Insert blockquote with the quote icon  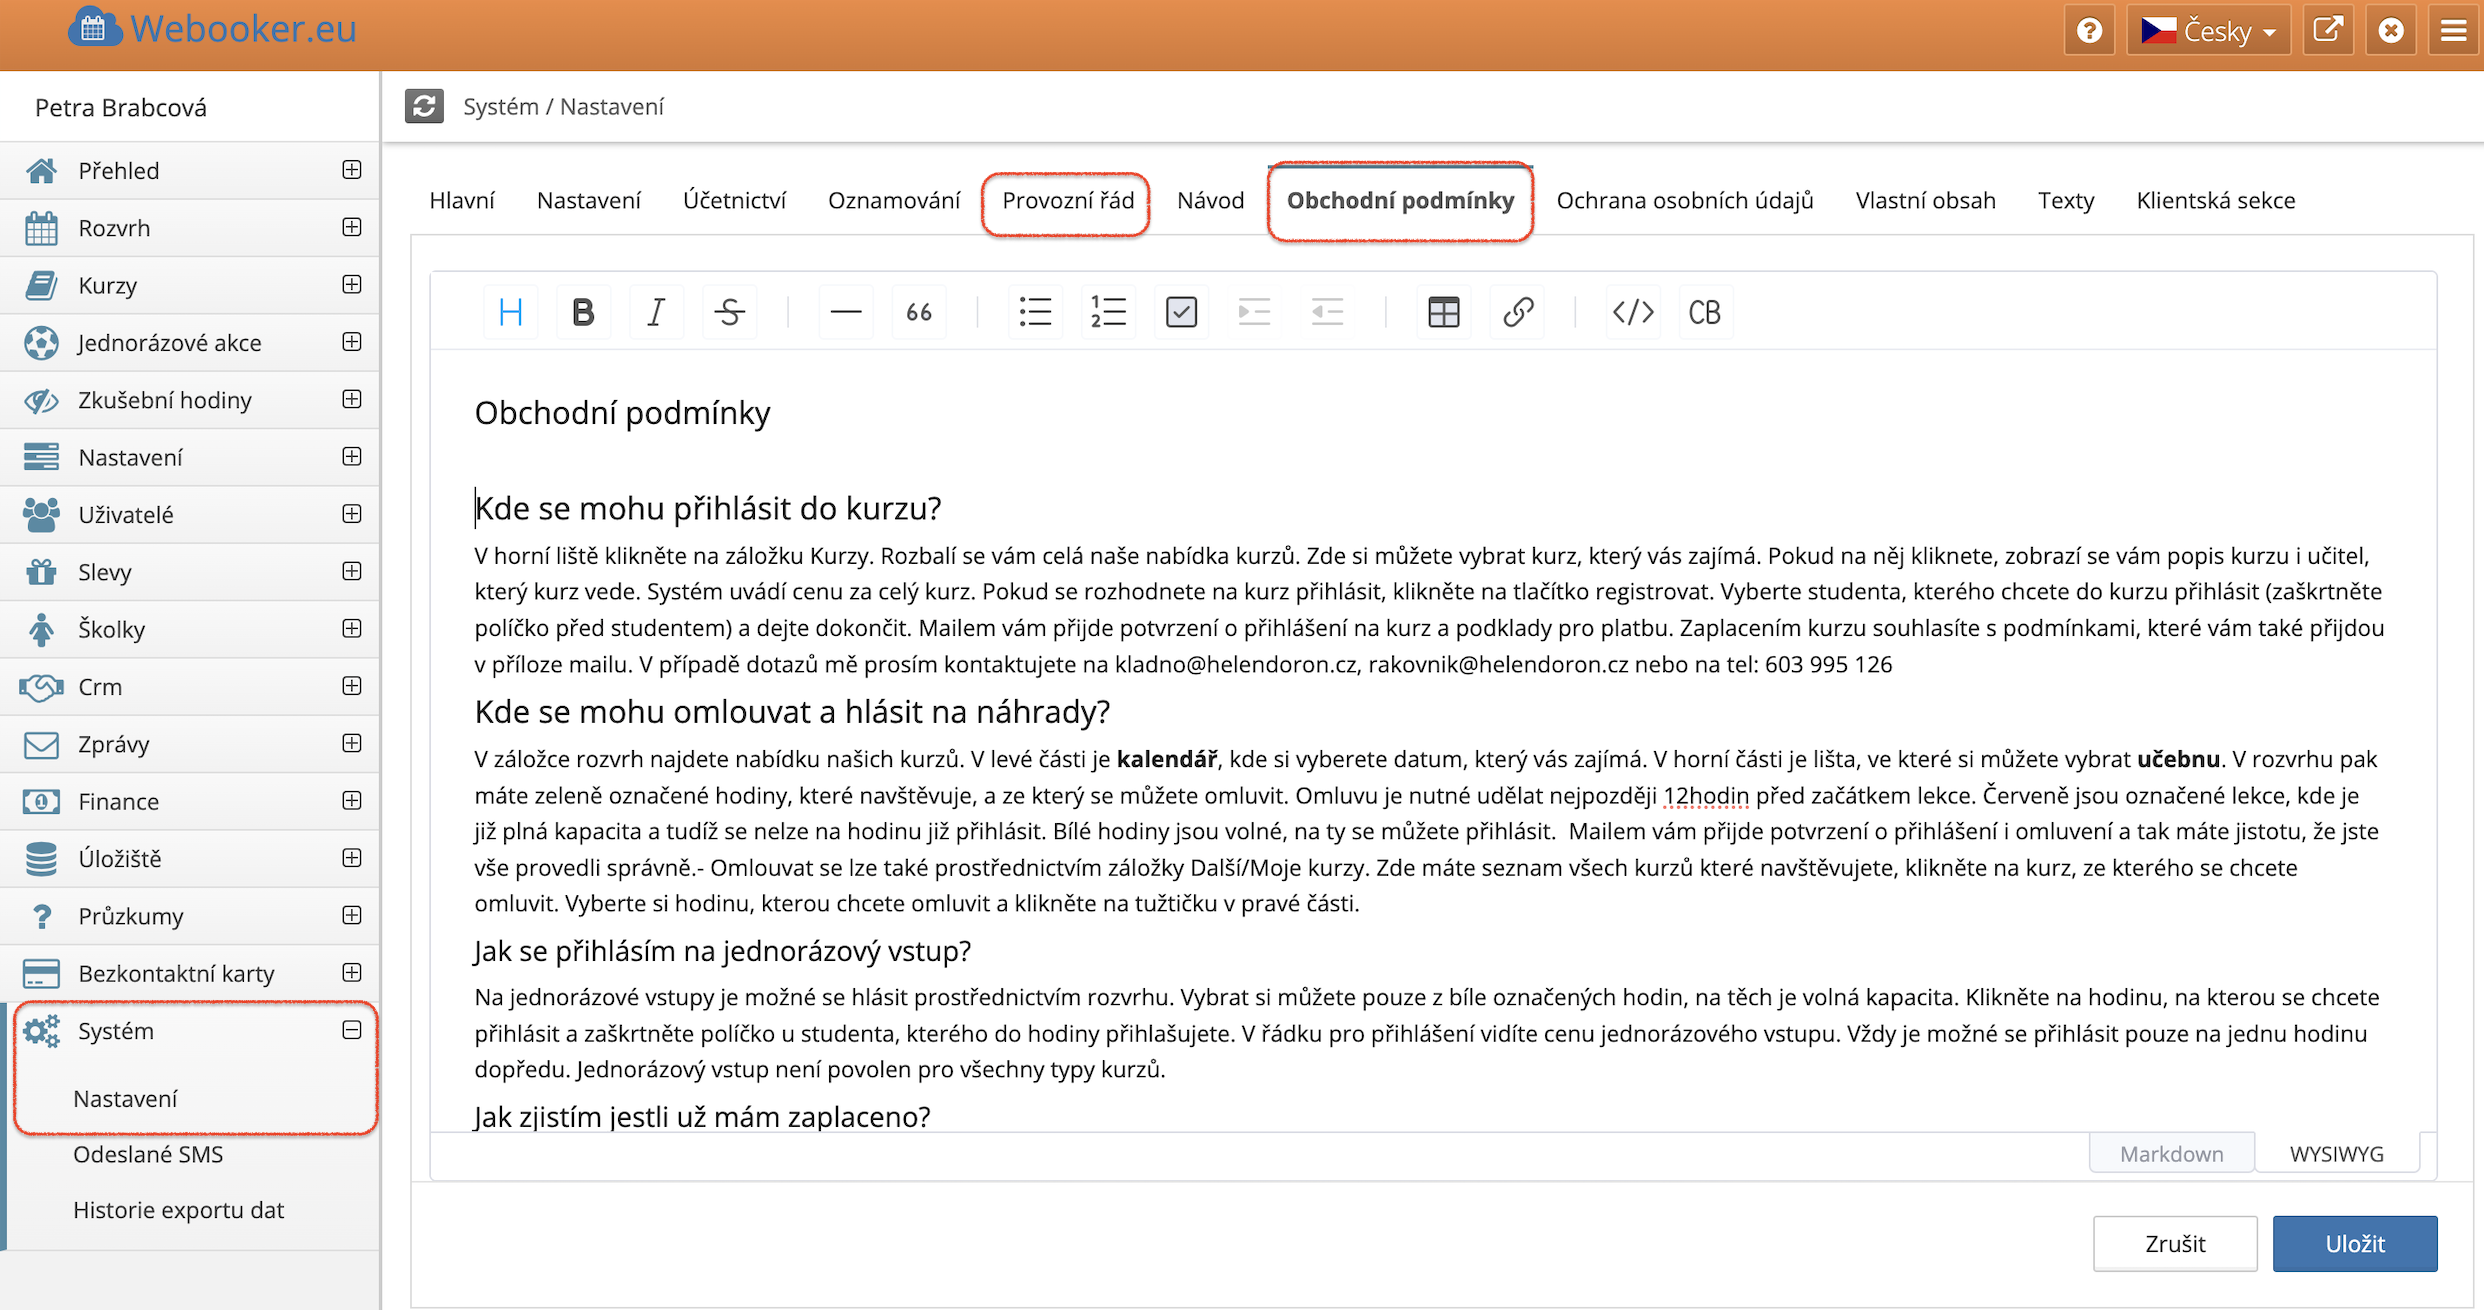point(918,312)
